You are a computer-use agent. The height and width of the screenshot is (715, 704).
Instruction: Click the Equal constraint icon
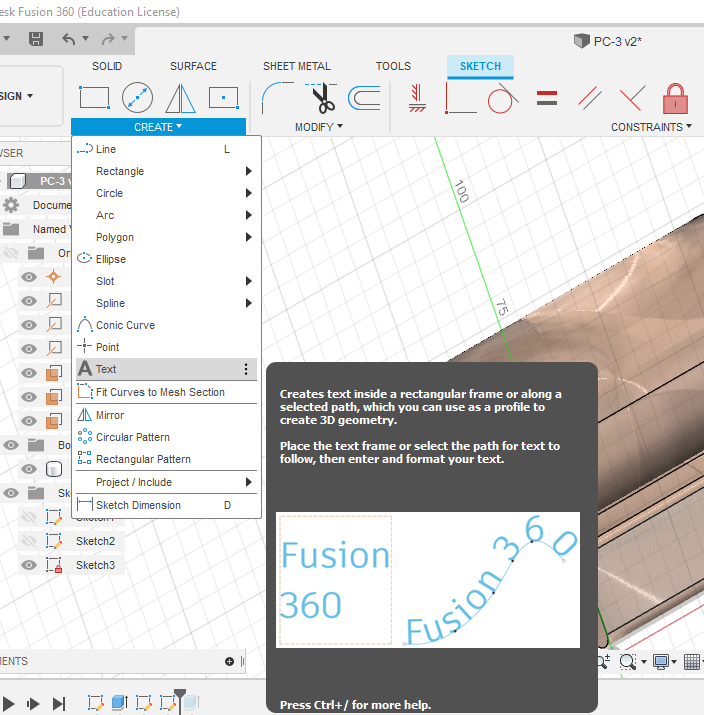(547, 98)
